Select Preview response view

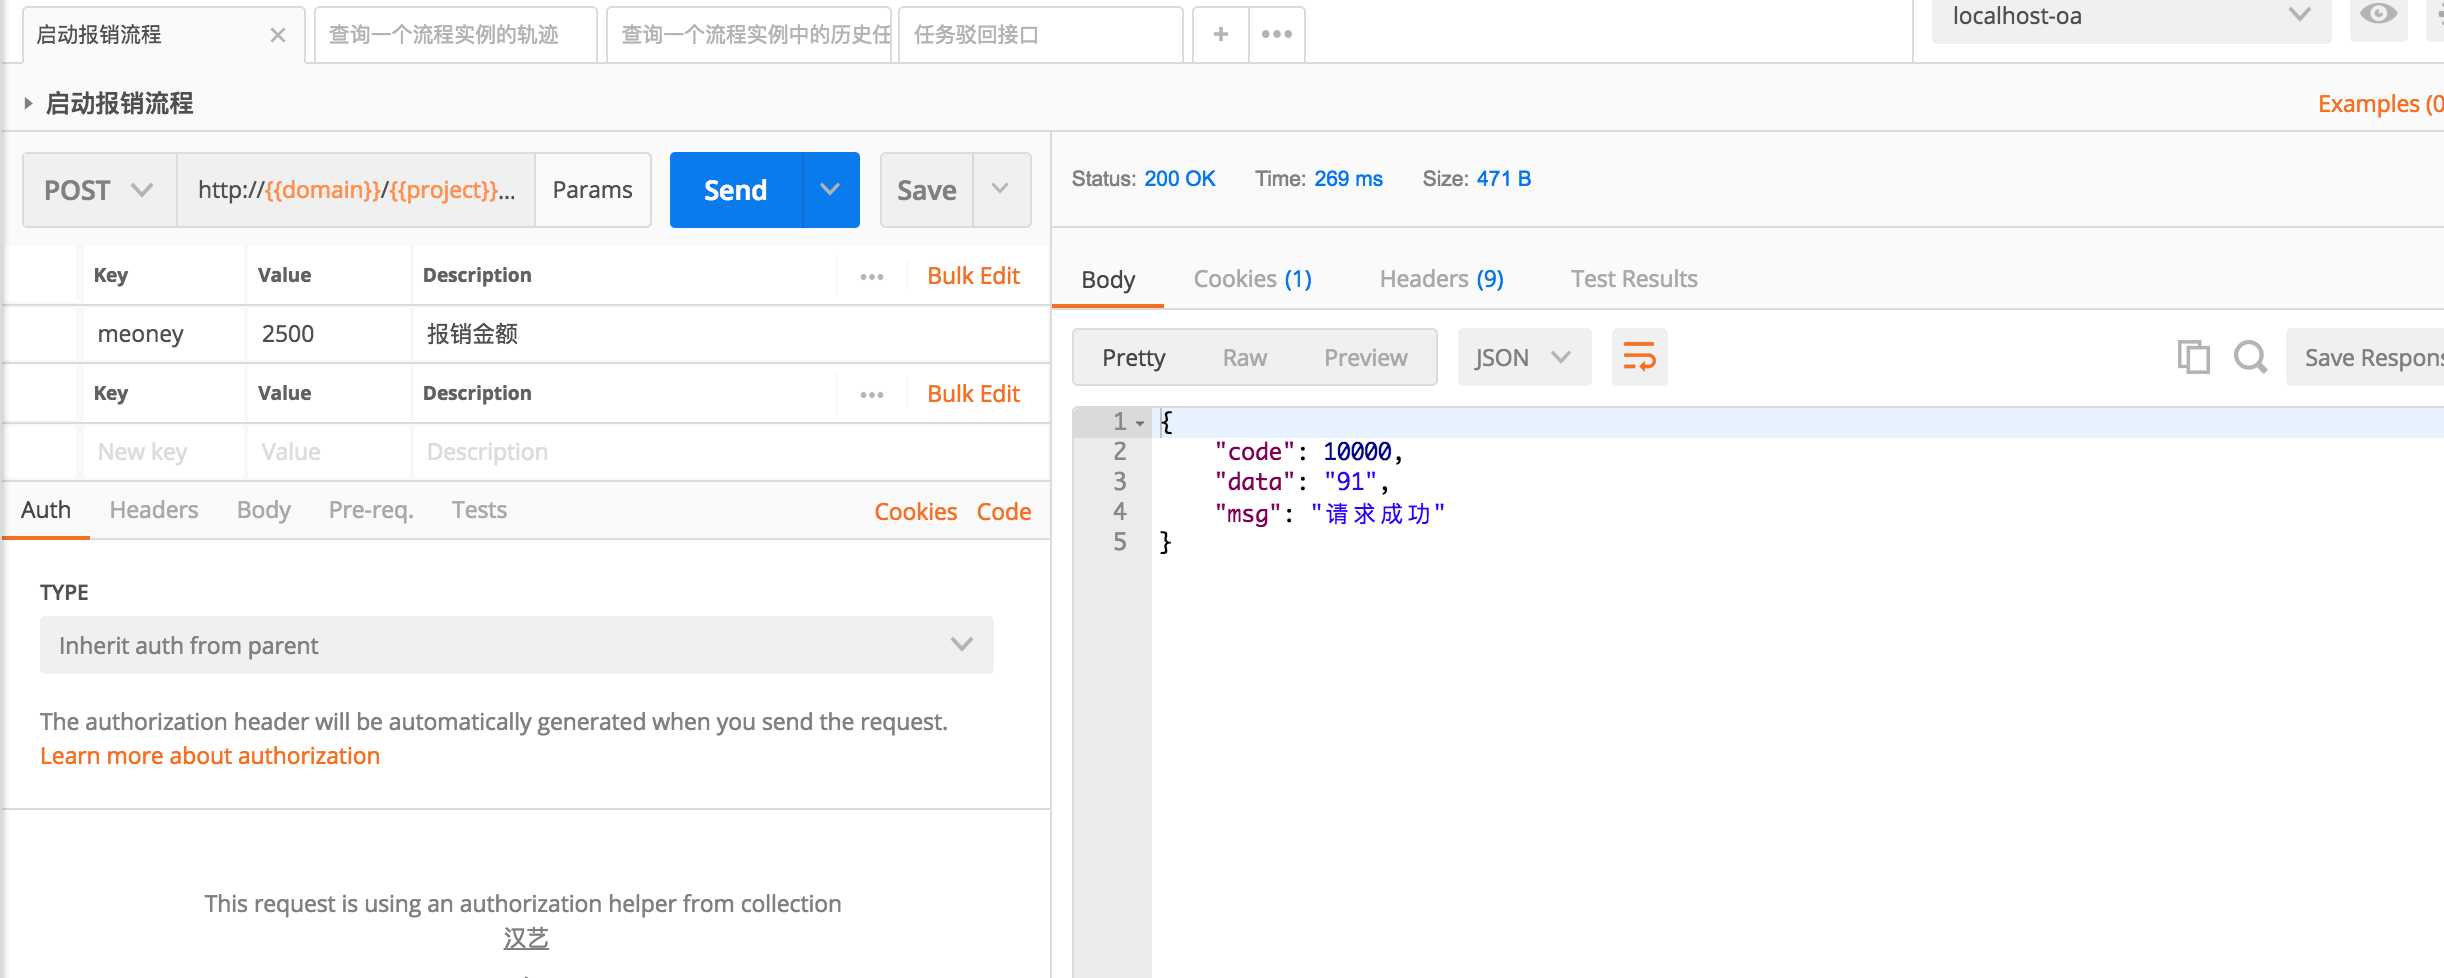tap(1365, 358)
